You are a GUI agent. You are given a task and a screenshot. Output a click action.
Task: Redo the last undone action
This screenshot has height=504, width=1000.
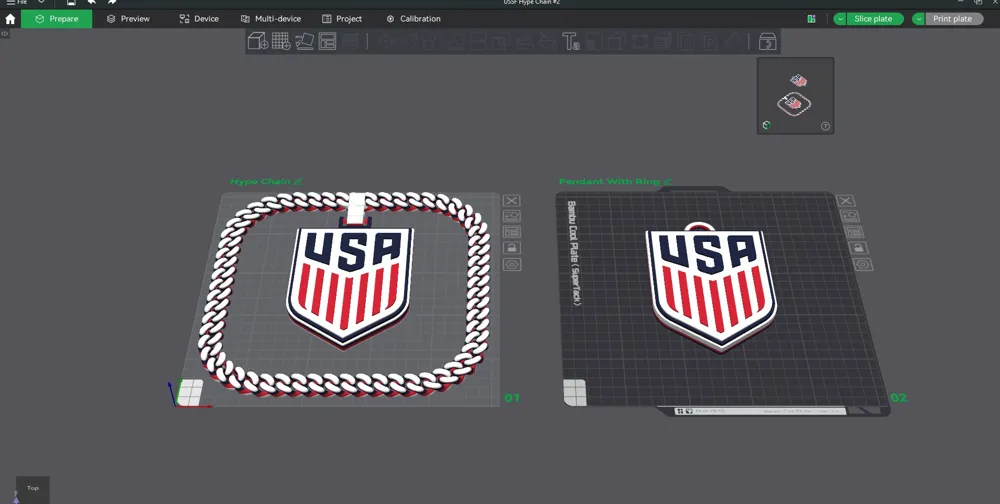pos(112,2)
